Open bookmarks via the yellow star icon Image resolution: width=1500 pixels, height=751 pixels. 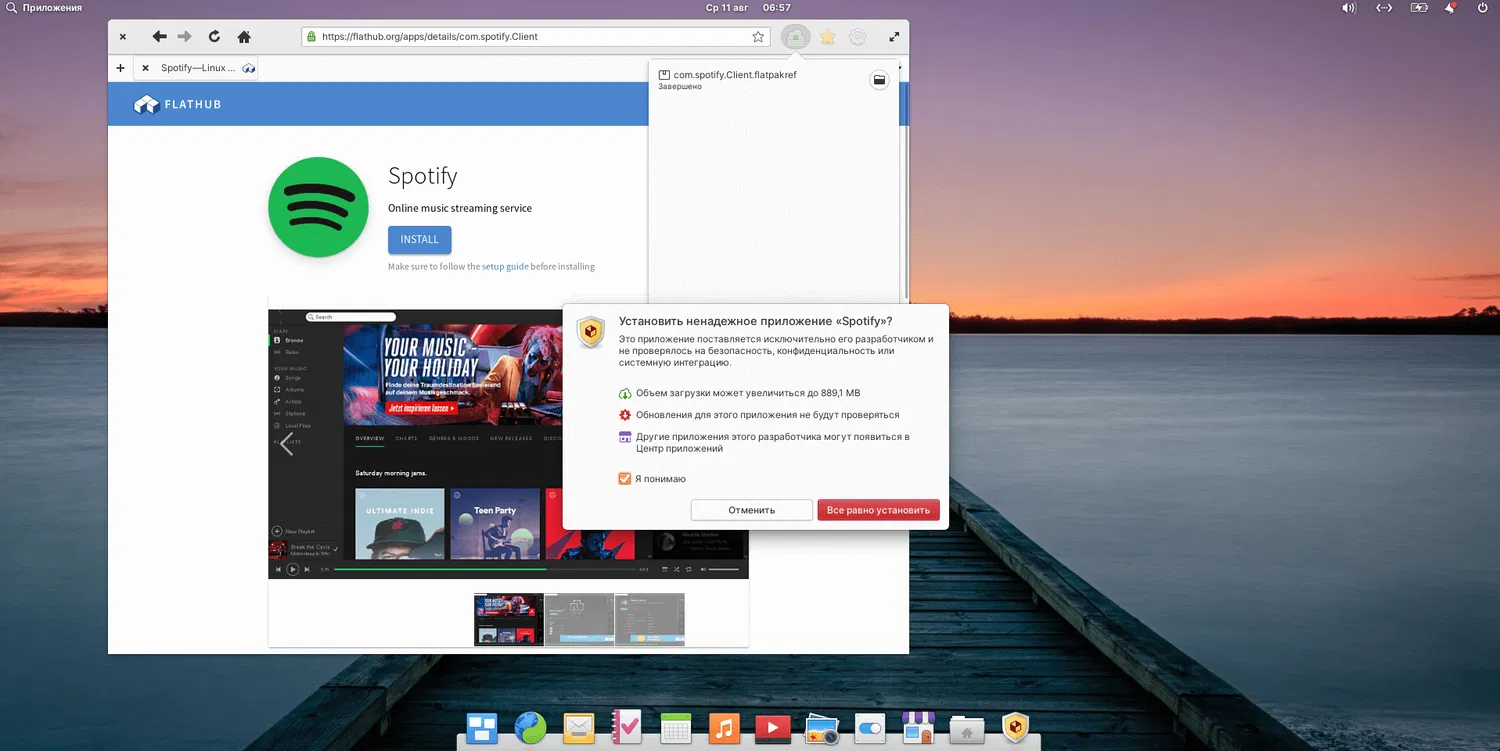coord(828,37)
